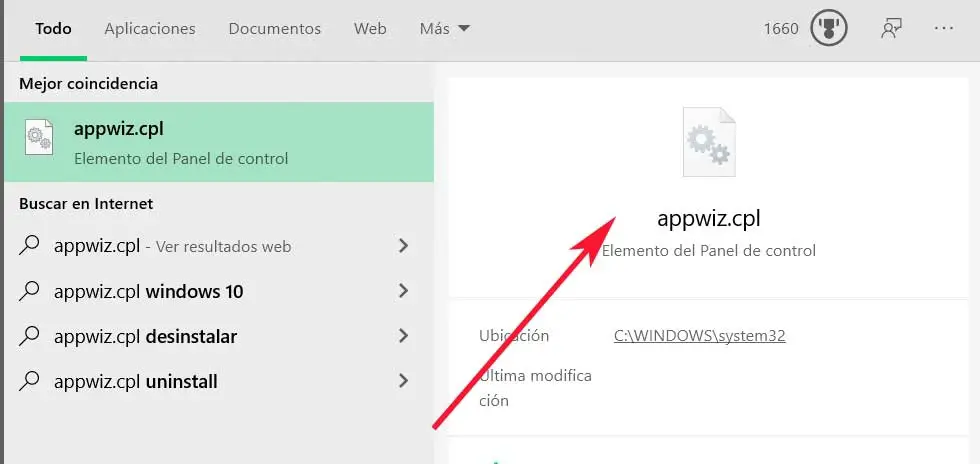
Task: Open the three-dot options menu
Action: (944, 29)
